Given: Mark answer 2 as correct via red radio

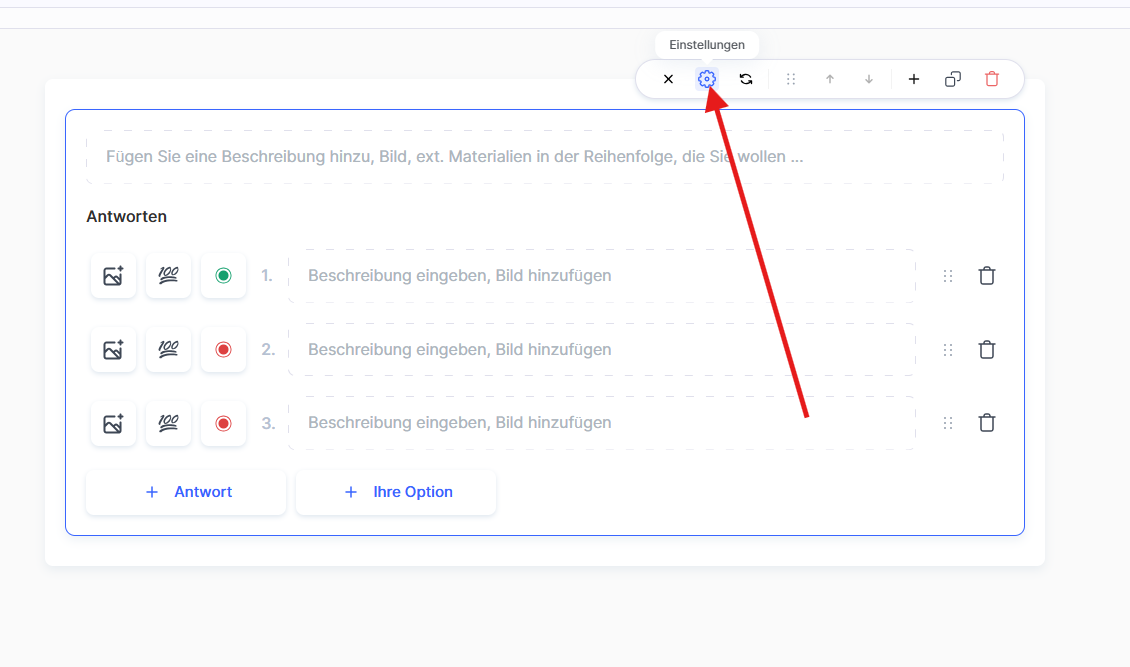Looking at the screenshot, I should (x=223, y=349).
